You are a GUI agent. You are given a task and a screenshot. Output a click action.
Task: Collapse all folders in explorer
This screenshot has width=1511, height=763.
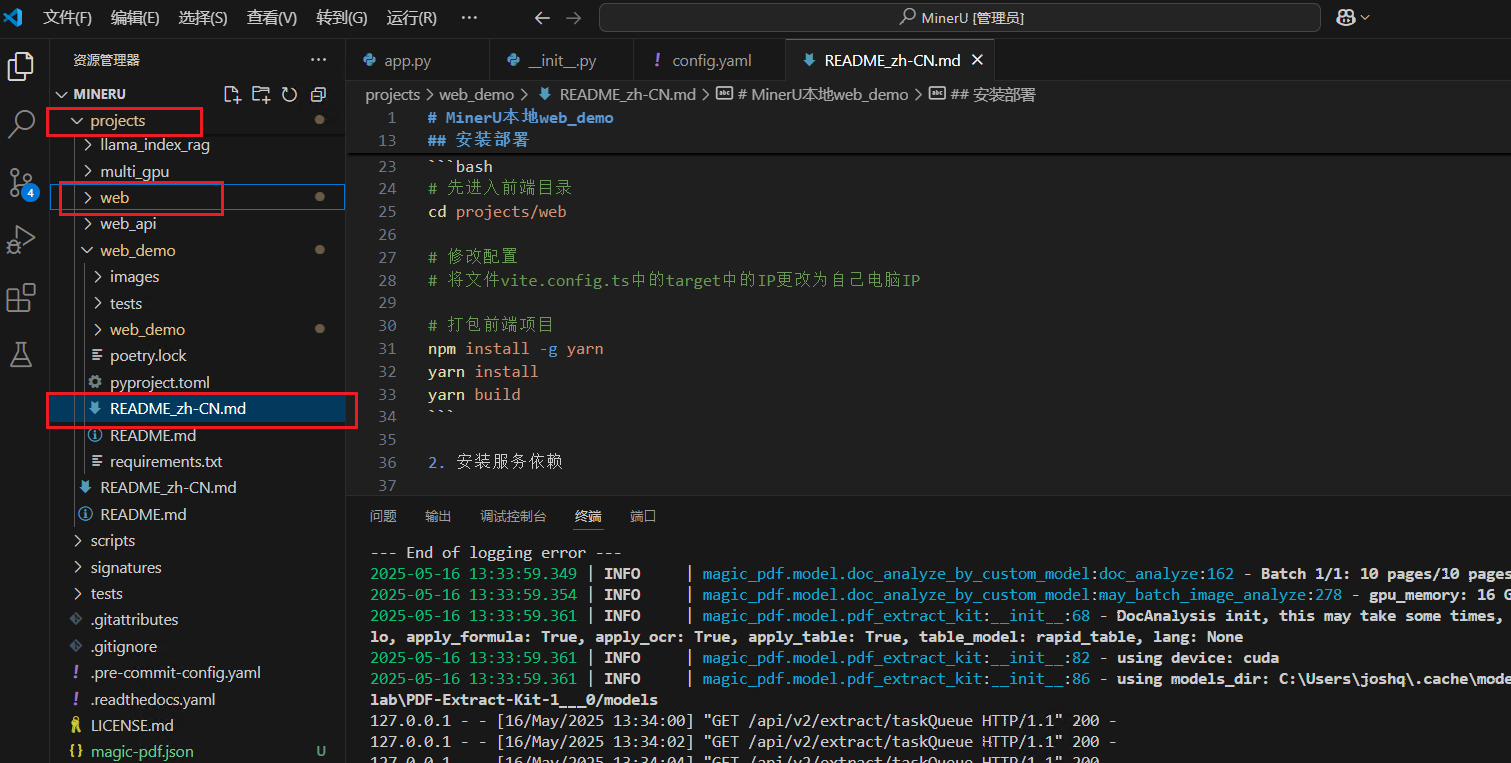[x=318, y=94]
